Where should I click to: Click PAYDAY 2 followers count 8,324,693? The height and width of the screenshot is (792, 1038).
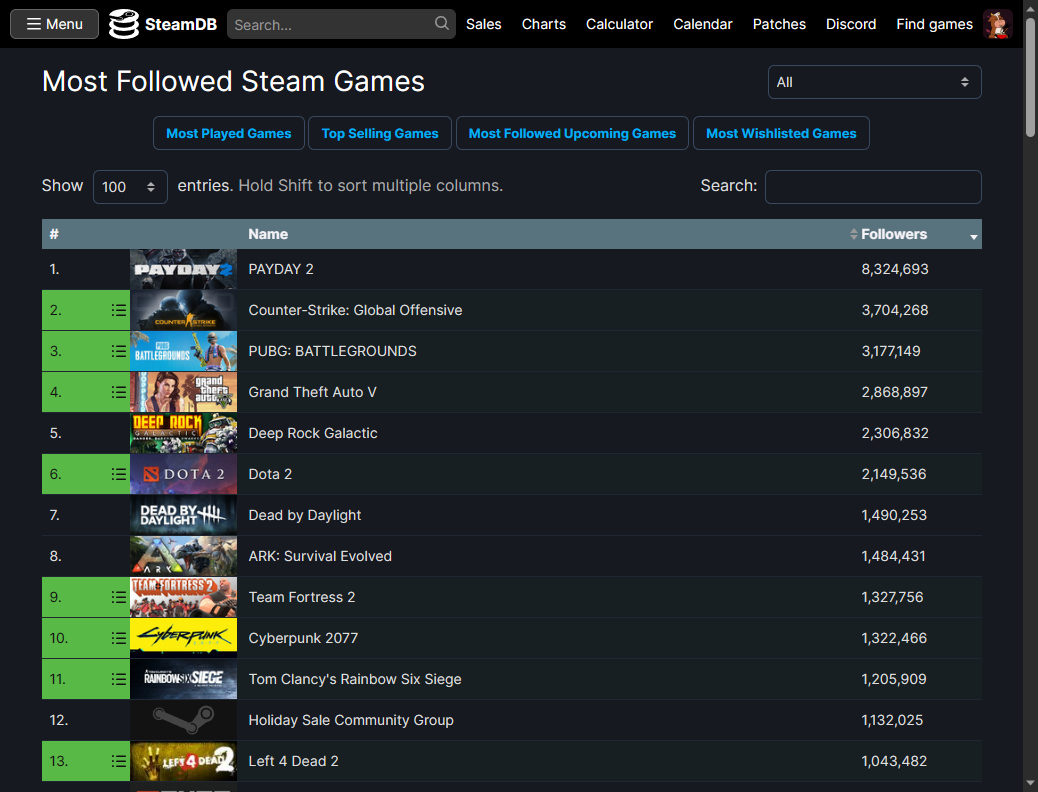pyautogui.click(x=894, y=269)
